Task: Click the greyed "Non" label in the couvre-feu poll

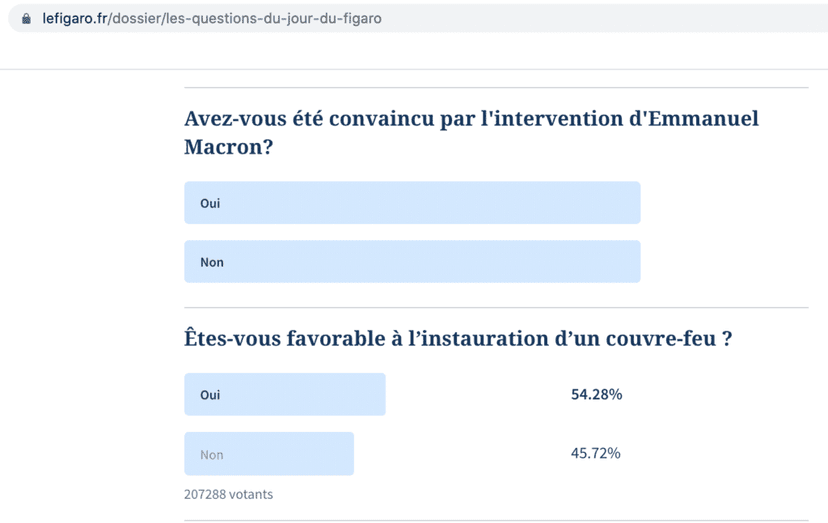Action: tap(212, 455)
